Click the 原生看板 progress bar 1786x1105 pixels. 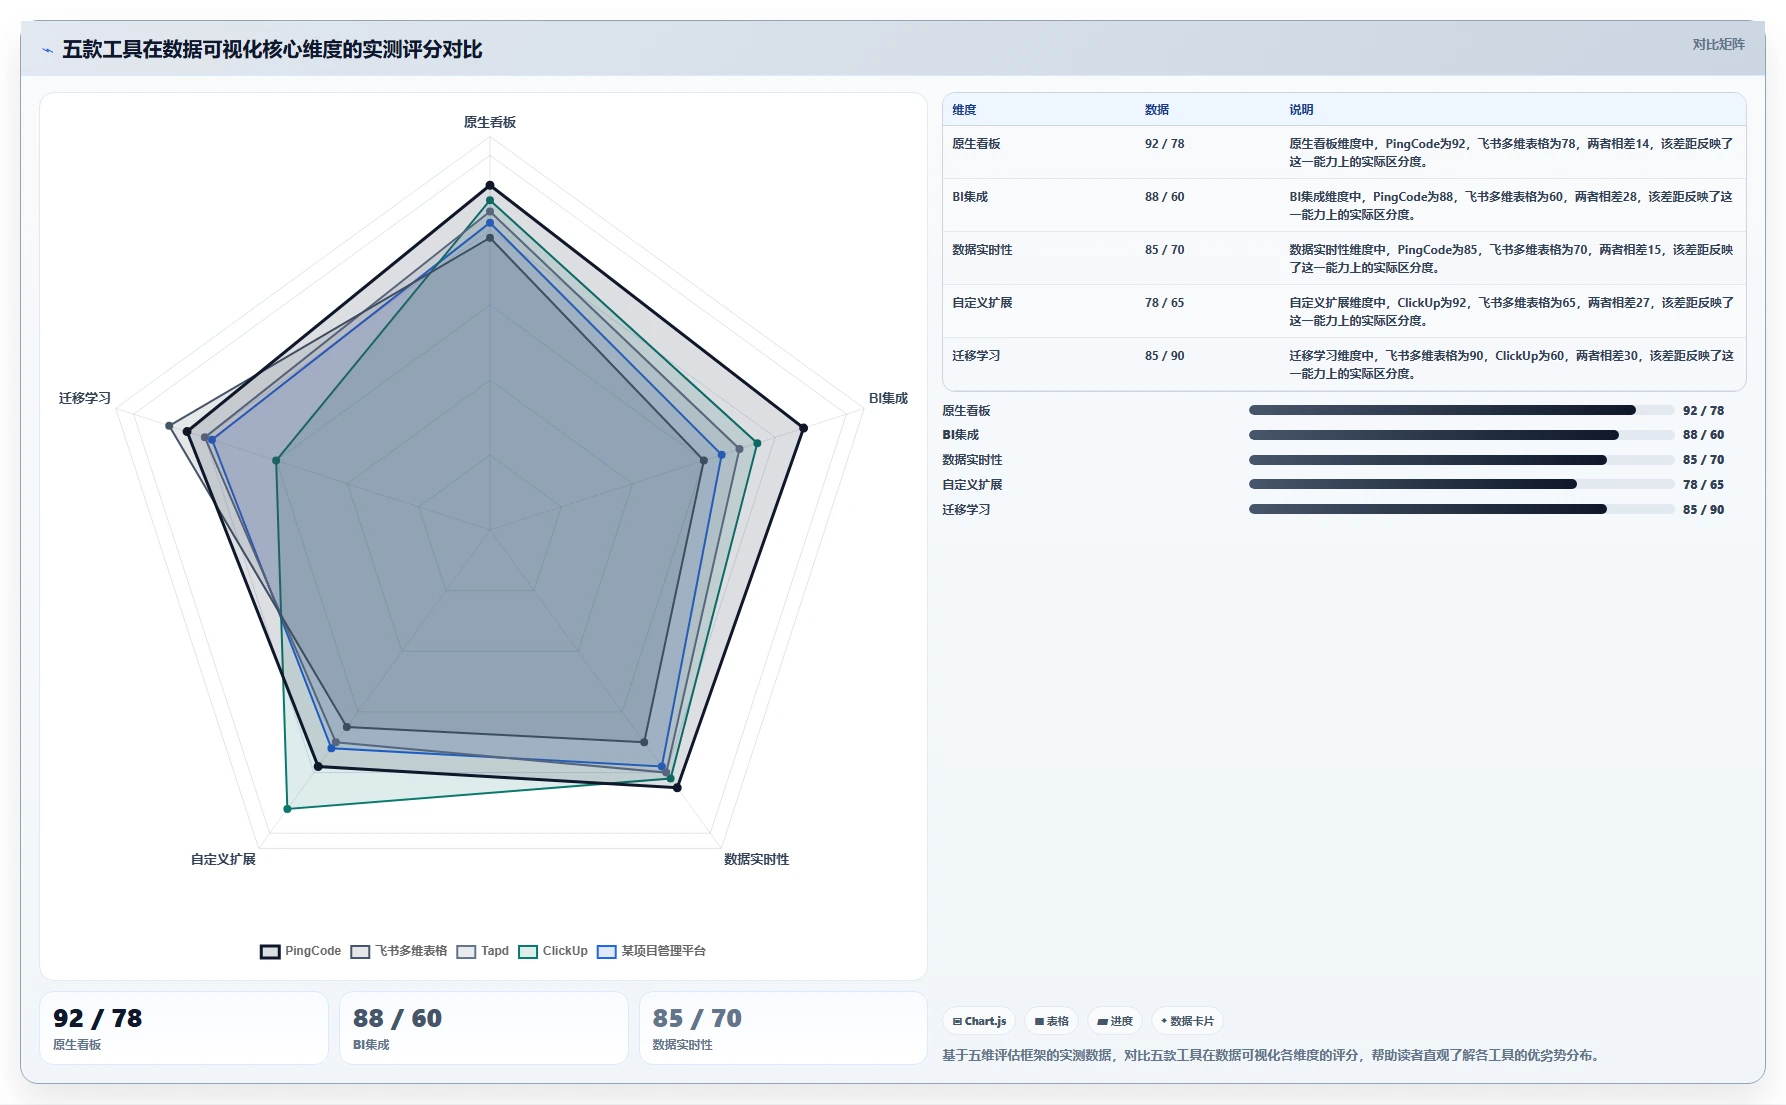(x=1461, y=410)
